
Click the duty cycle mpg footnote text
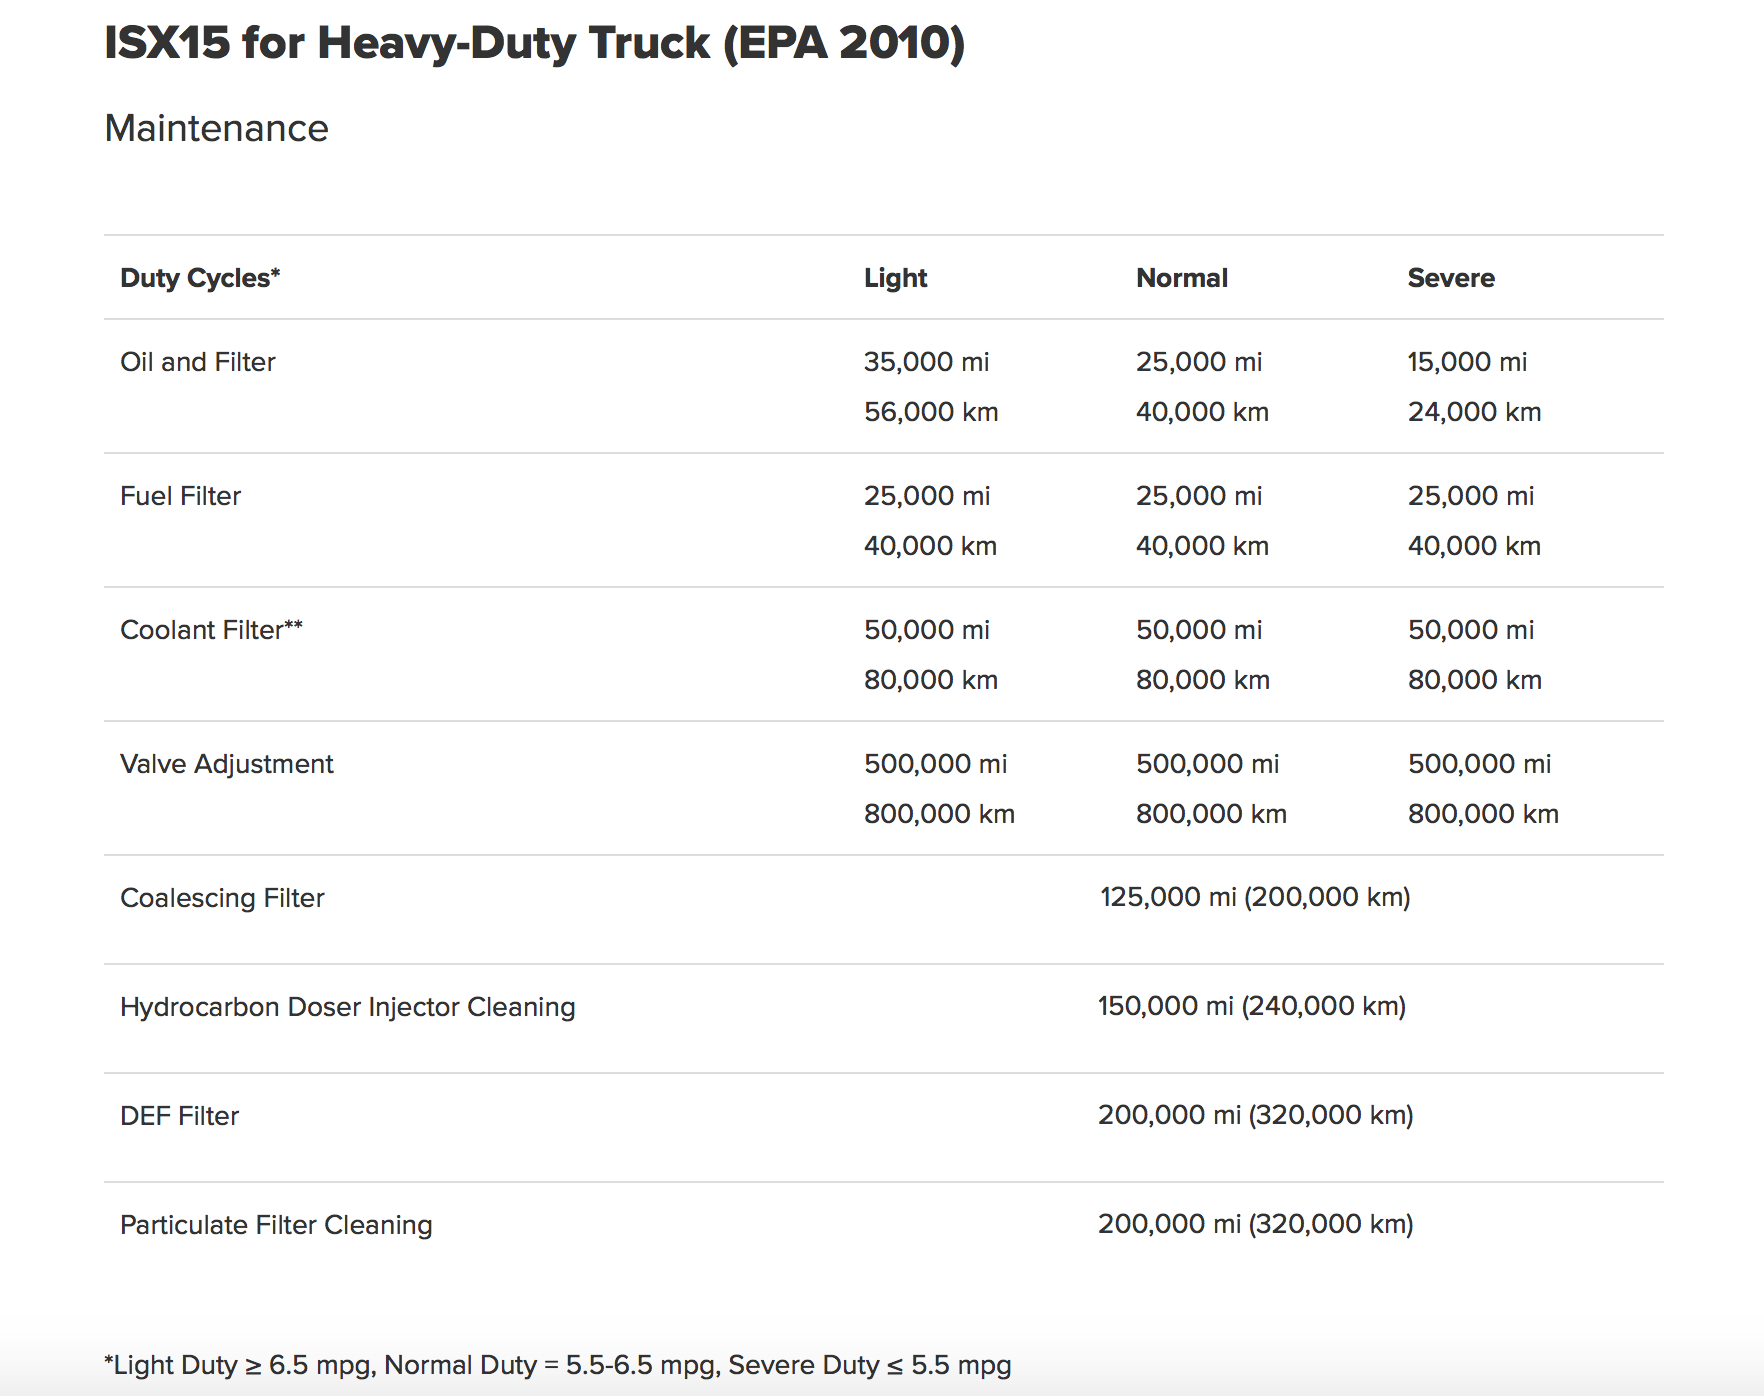point(557,1365)
